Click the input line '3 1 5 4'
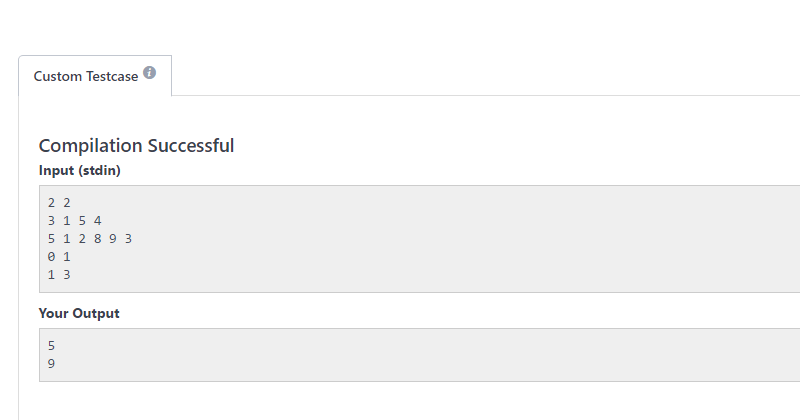The height and width of the screenshot is (420, 800). (74, 220)
